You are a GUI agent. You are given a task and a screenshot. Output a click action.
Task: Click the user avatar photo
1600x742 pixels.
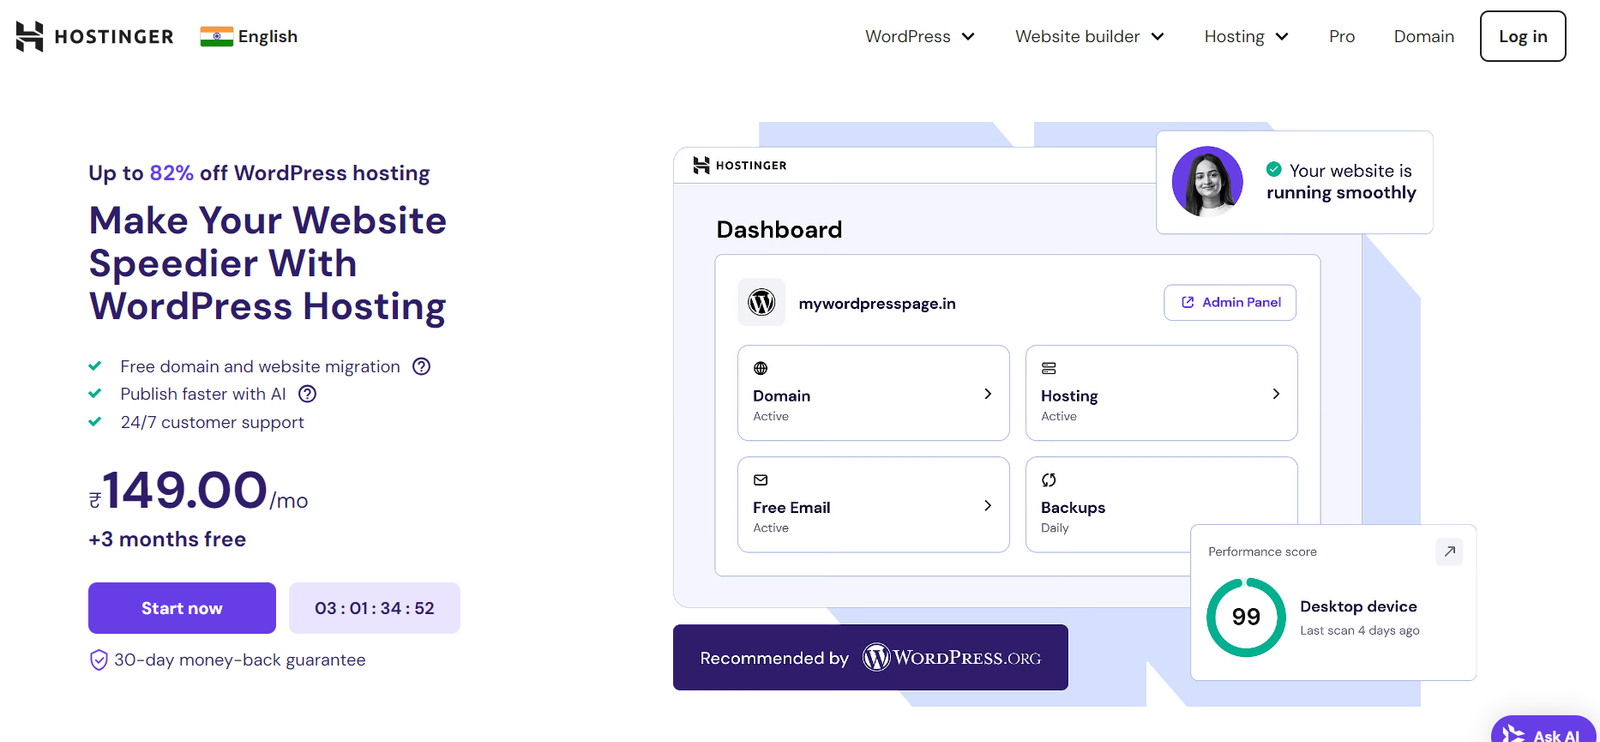pos(1207,182)
